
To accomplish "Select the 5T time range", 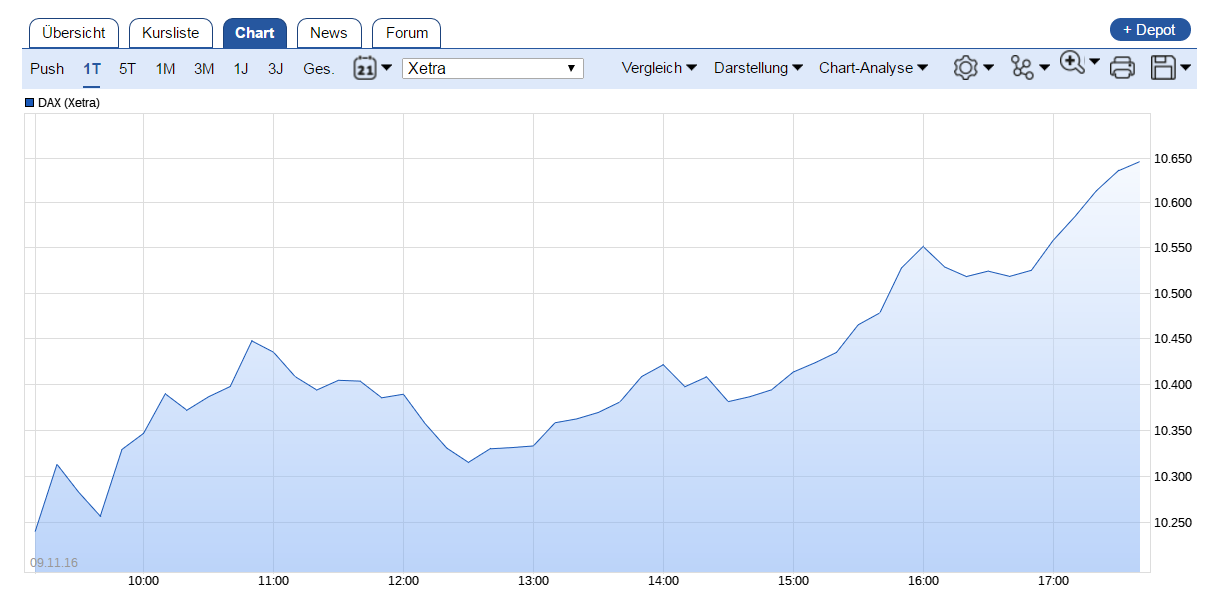I will point(127,69).
